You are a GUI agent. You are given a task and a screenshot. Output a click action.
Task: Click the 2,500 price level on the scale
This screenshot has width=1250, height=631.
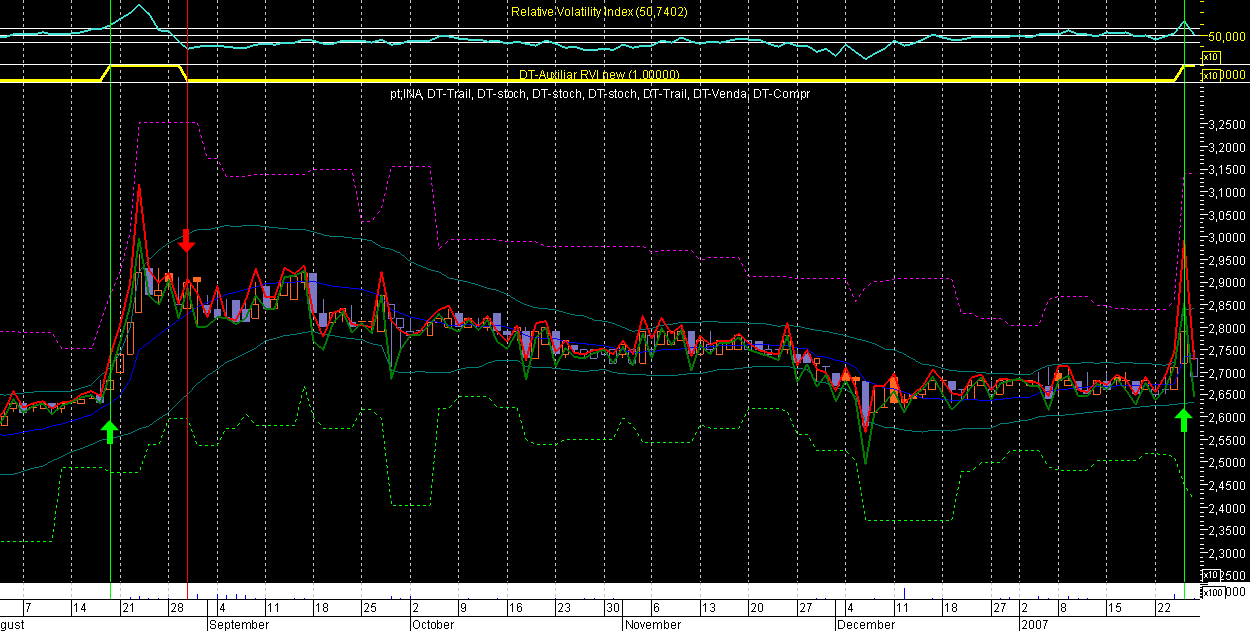[1226, 464]
